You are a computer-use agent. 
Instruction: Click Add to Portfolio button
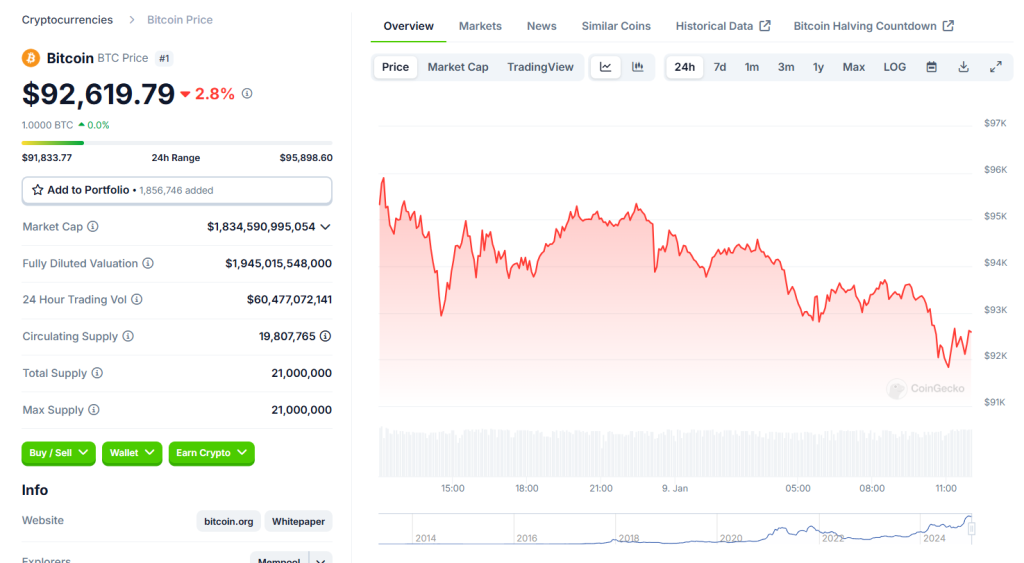[x=177, y=190]
